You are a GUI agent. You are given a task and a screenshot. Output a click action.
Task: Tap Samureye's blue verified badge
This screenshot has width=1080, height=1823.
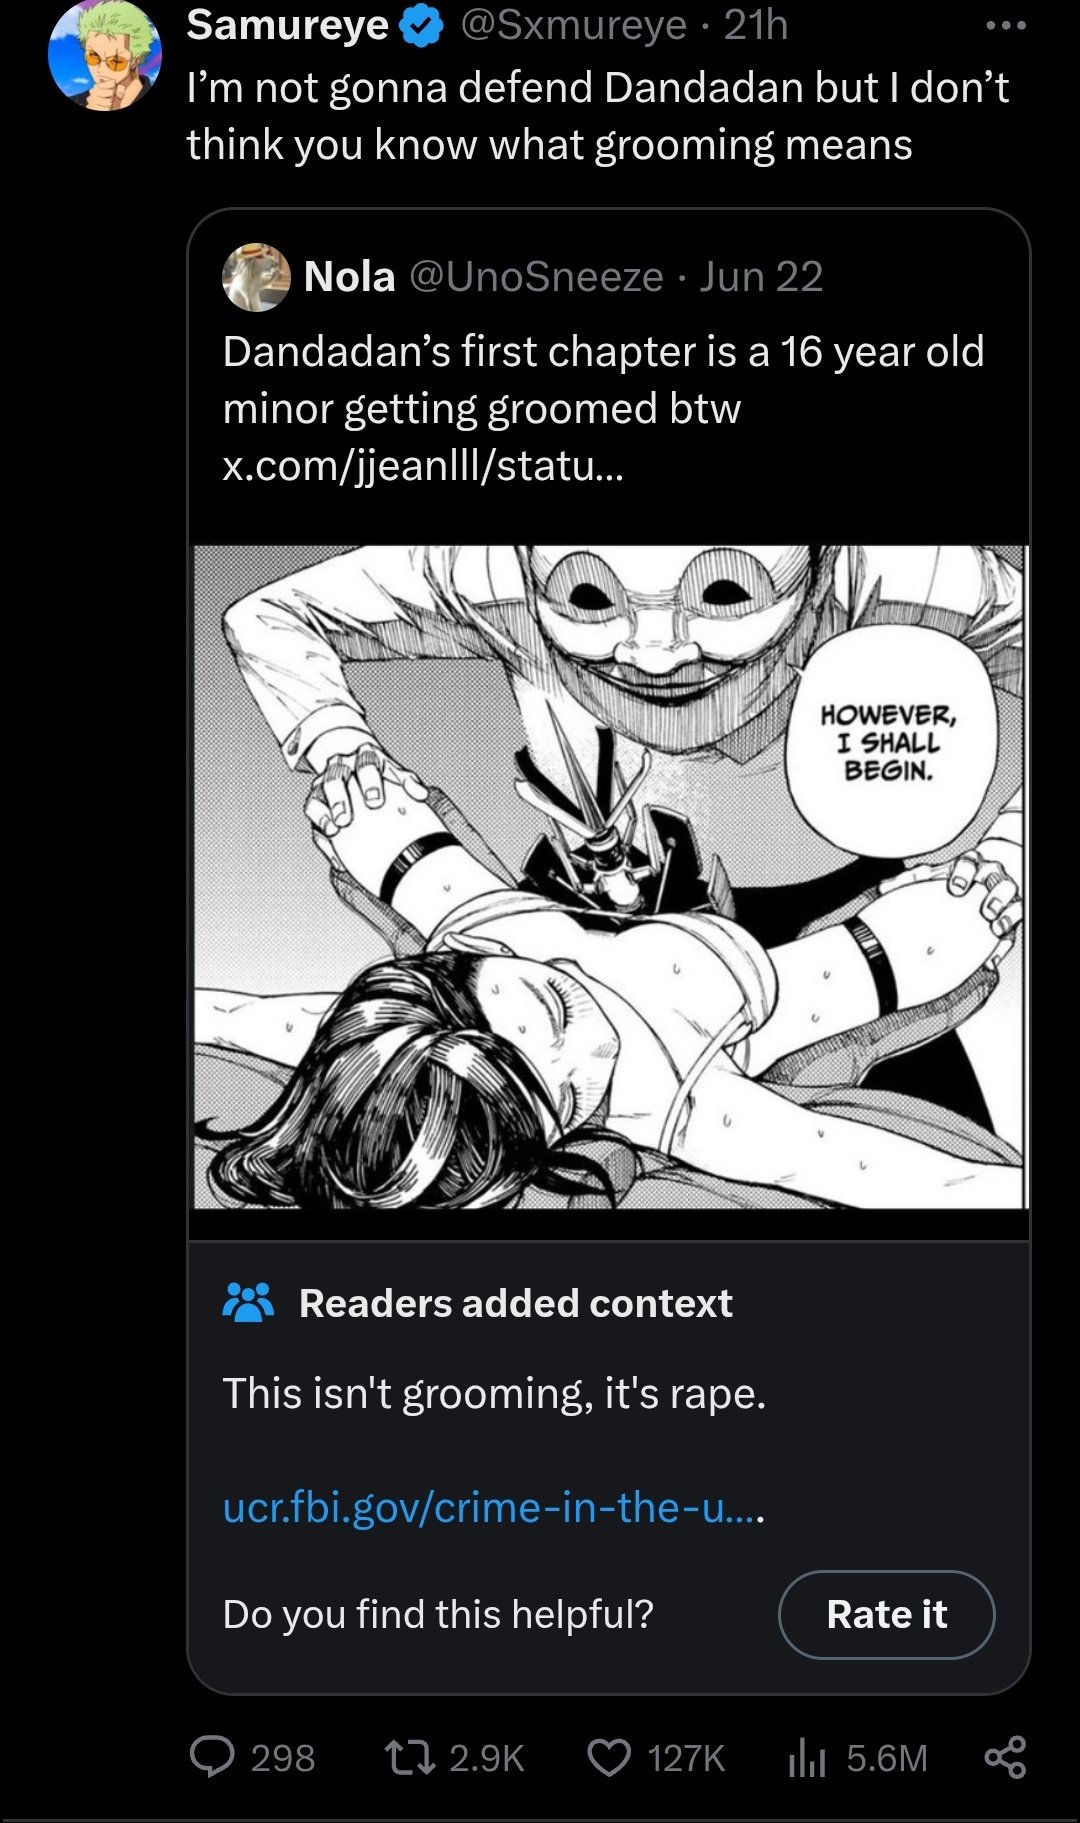point(421,27)
